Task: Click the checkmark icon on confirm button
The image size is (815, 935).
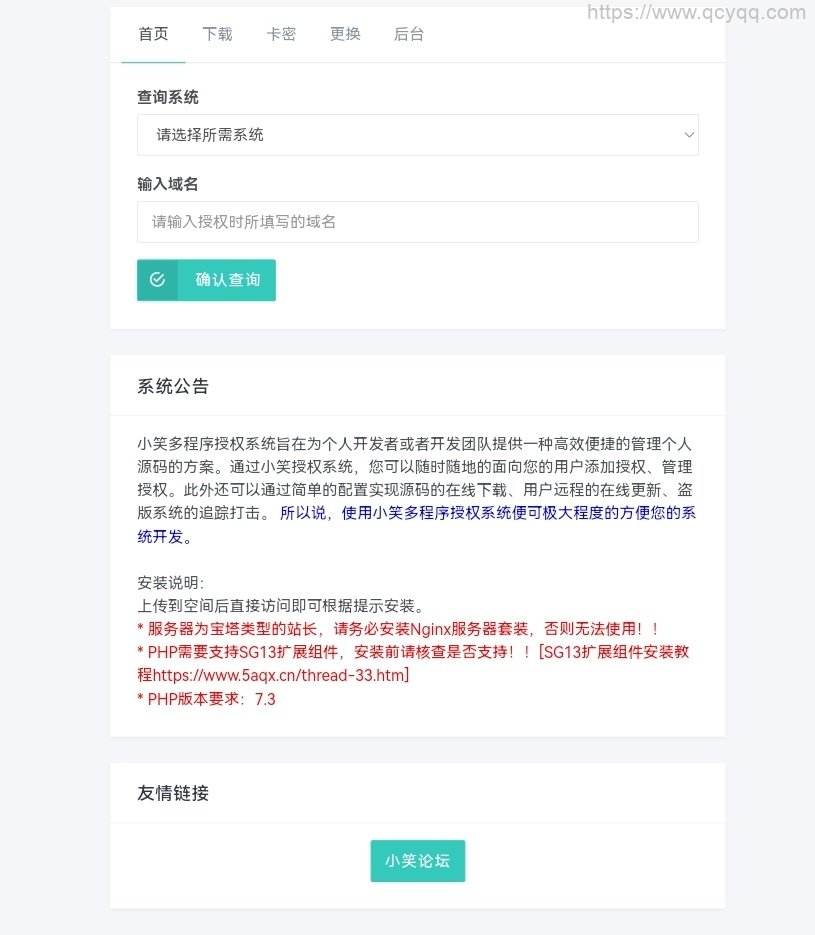Action: [157, 280]
